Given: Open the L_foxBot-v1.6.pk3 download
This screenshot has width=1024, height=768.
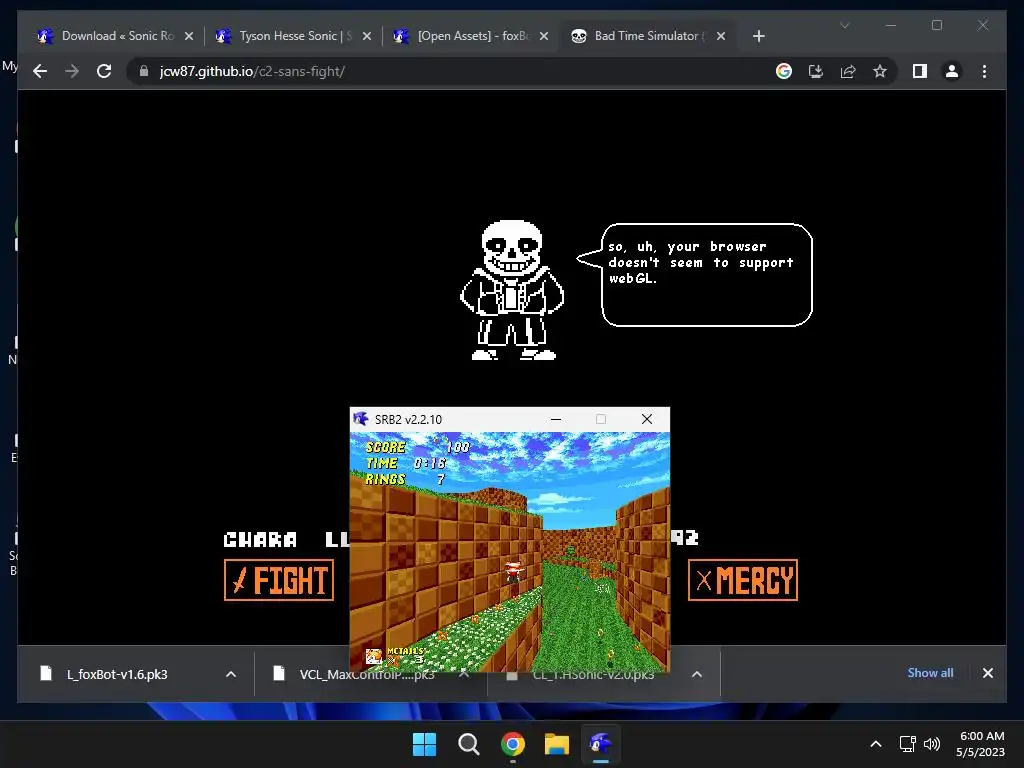Looking at the screenshot, I should coord(118,674).
